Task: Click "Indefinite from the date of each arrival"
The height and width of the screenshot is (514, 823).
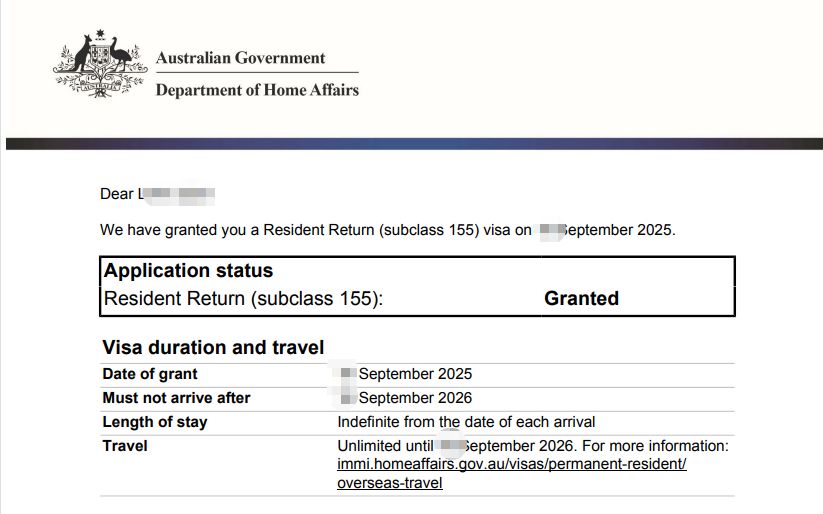Action: click(466, 422)
